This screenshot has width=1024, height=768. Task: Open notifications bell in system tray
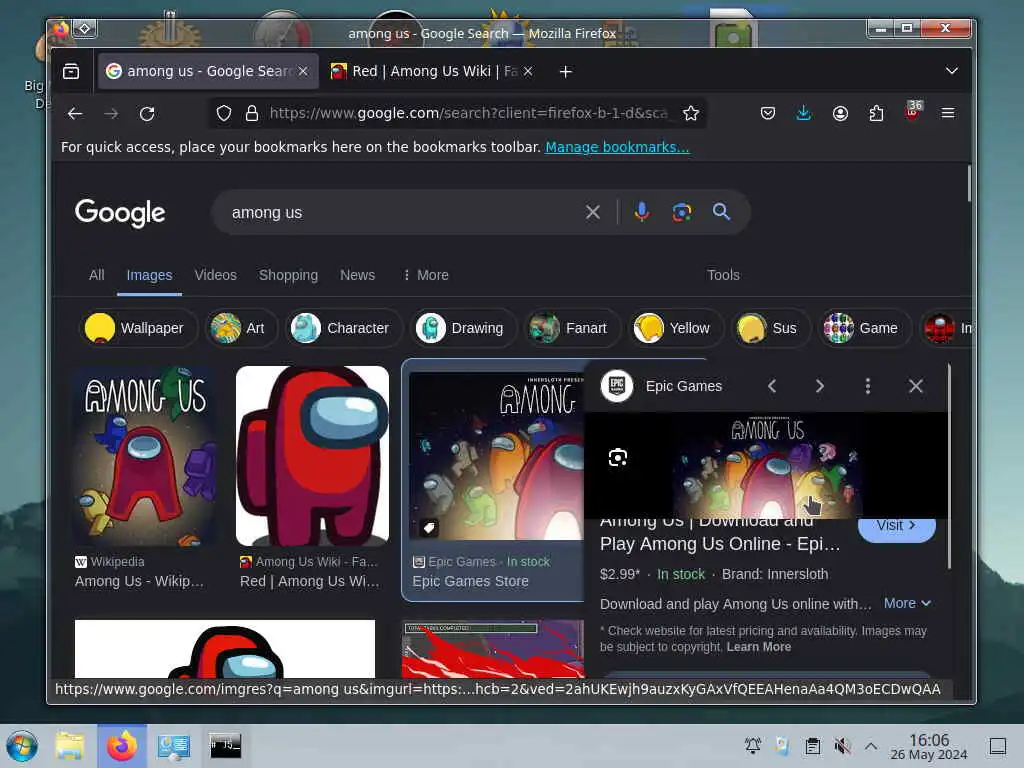coord(753,746)
